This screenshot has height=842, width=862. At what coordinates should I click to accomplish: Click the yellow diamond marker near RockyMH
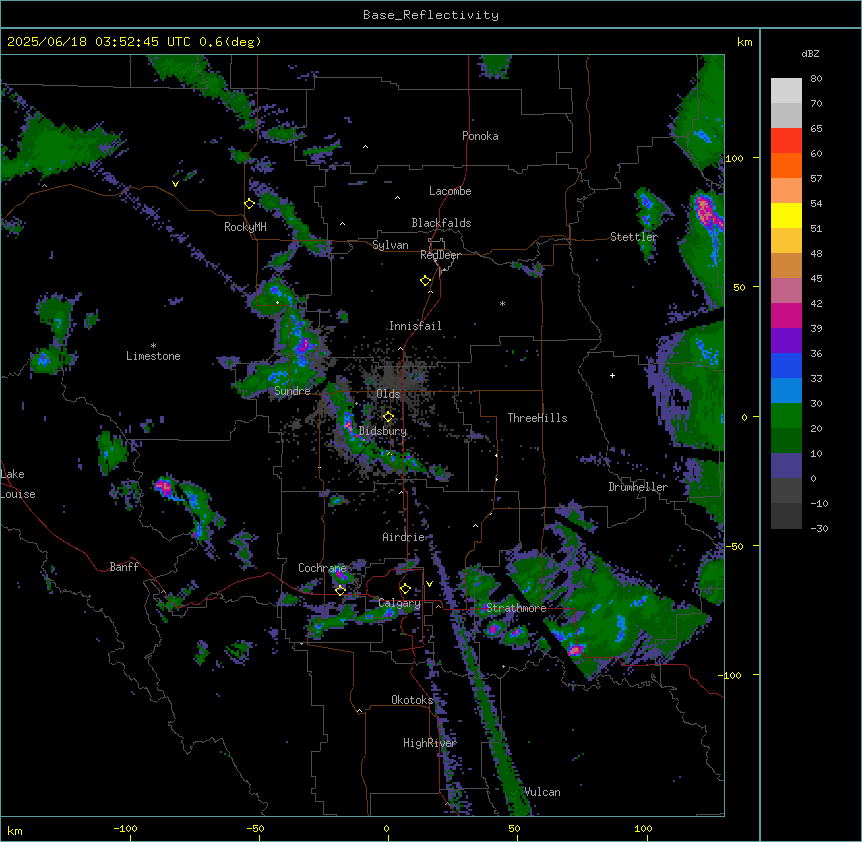[x=250, y=204]
